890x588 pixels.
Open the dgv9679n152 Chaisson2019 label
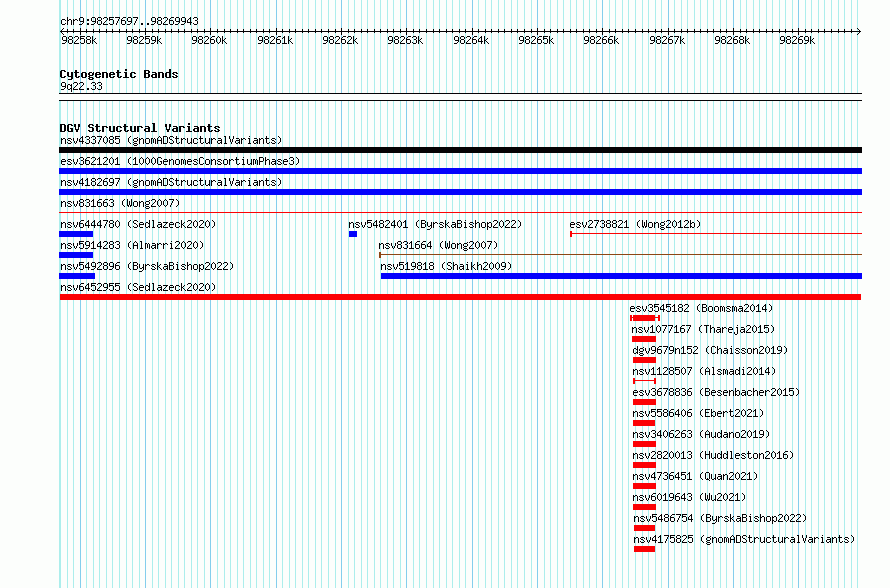click(710, 350)
